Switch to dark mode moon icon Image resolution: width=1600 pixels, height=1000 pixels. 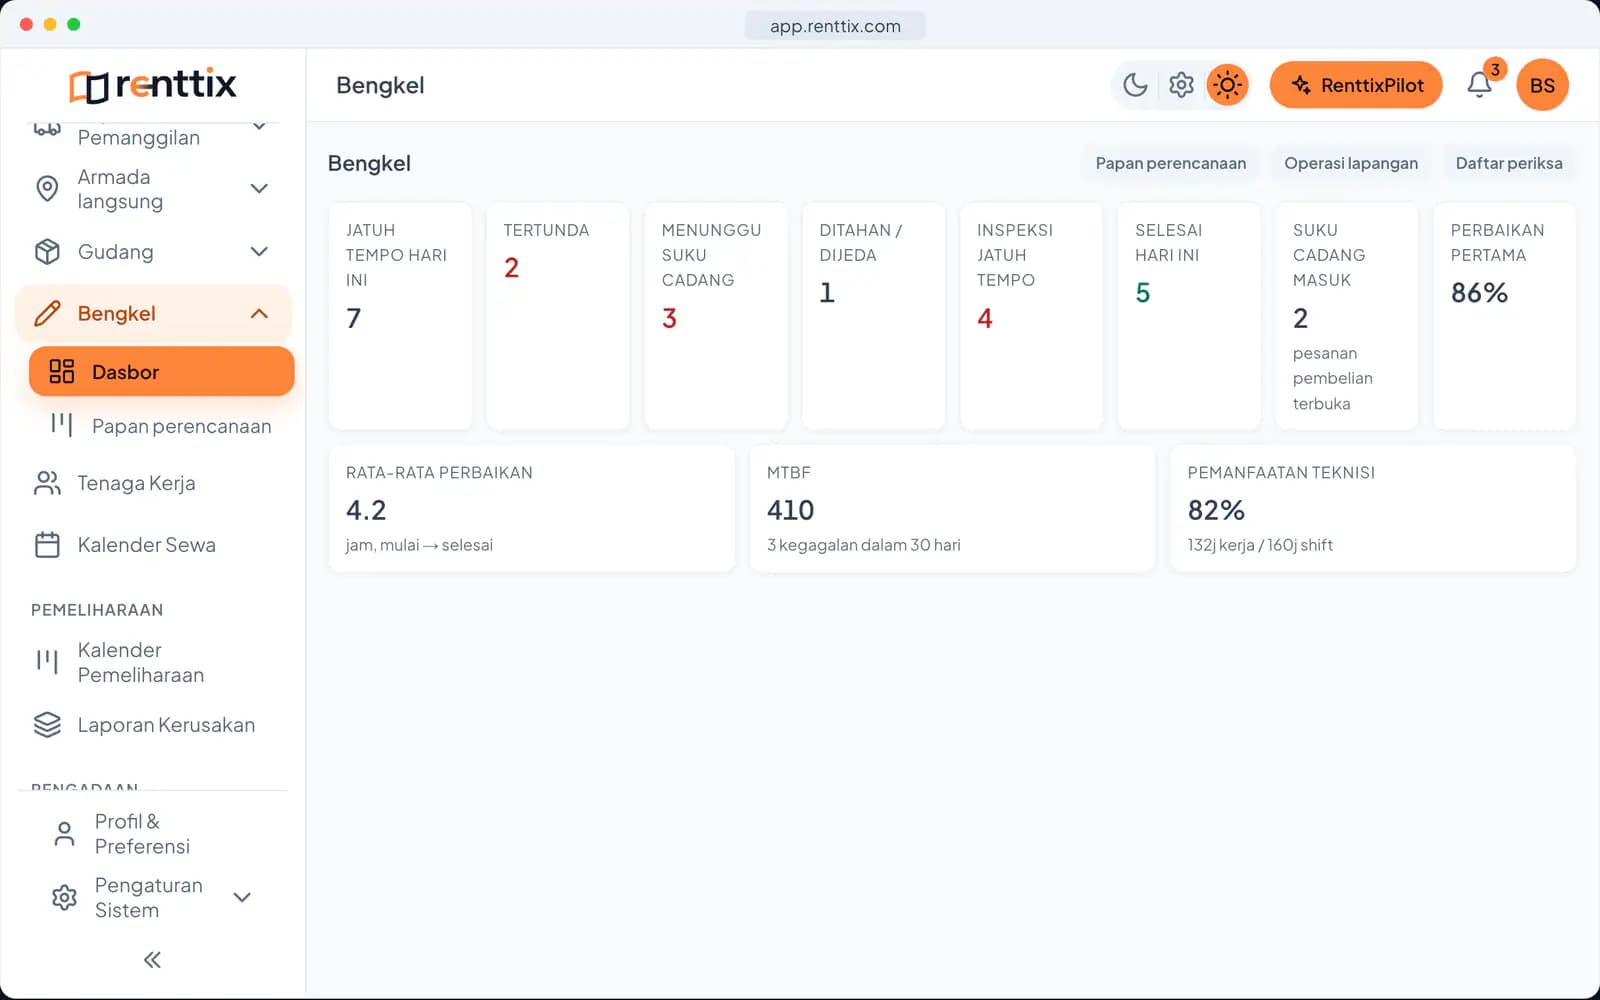1135,85
